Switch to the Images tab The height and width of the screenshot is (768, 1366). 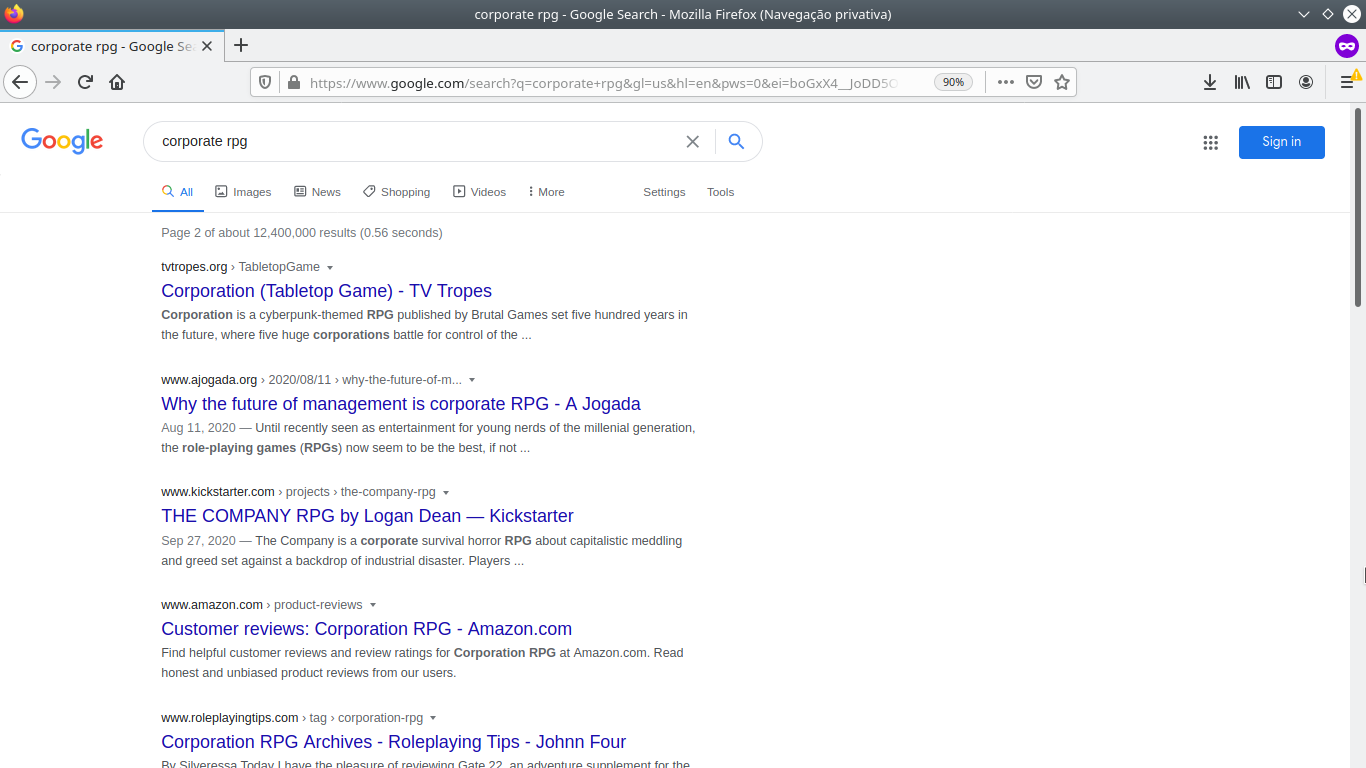(243, 192)
